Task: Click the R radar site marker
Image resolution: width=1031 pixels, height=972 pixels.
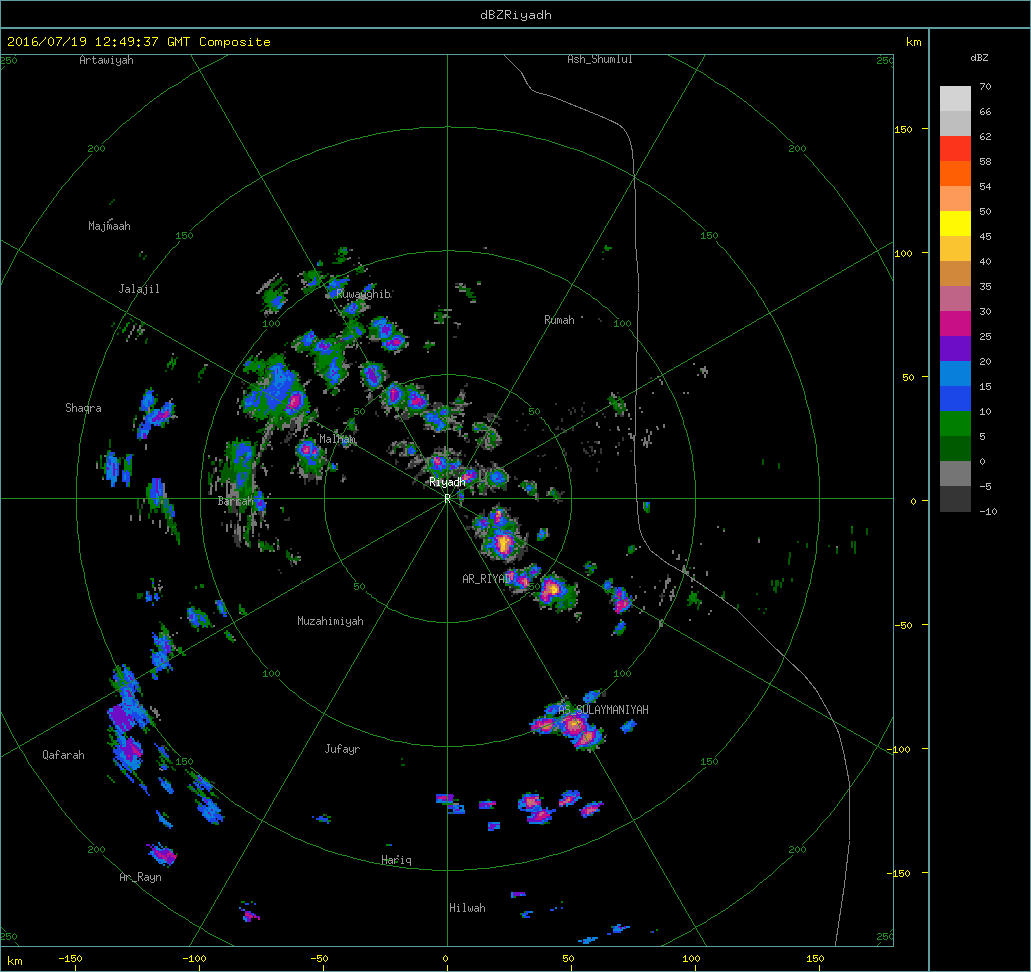Action: coord(447,498)
